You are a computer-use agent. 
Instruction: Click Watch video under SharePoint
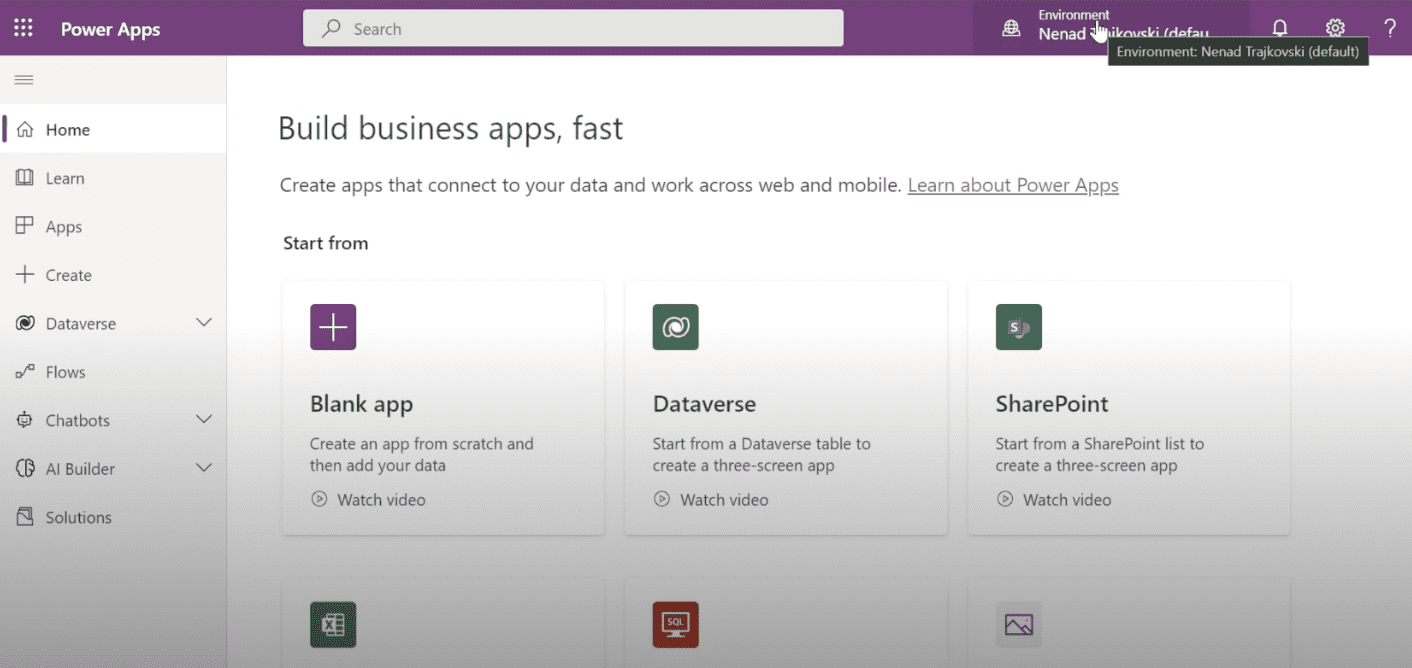(x=1067, y=499)
